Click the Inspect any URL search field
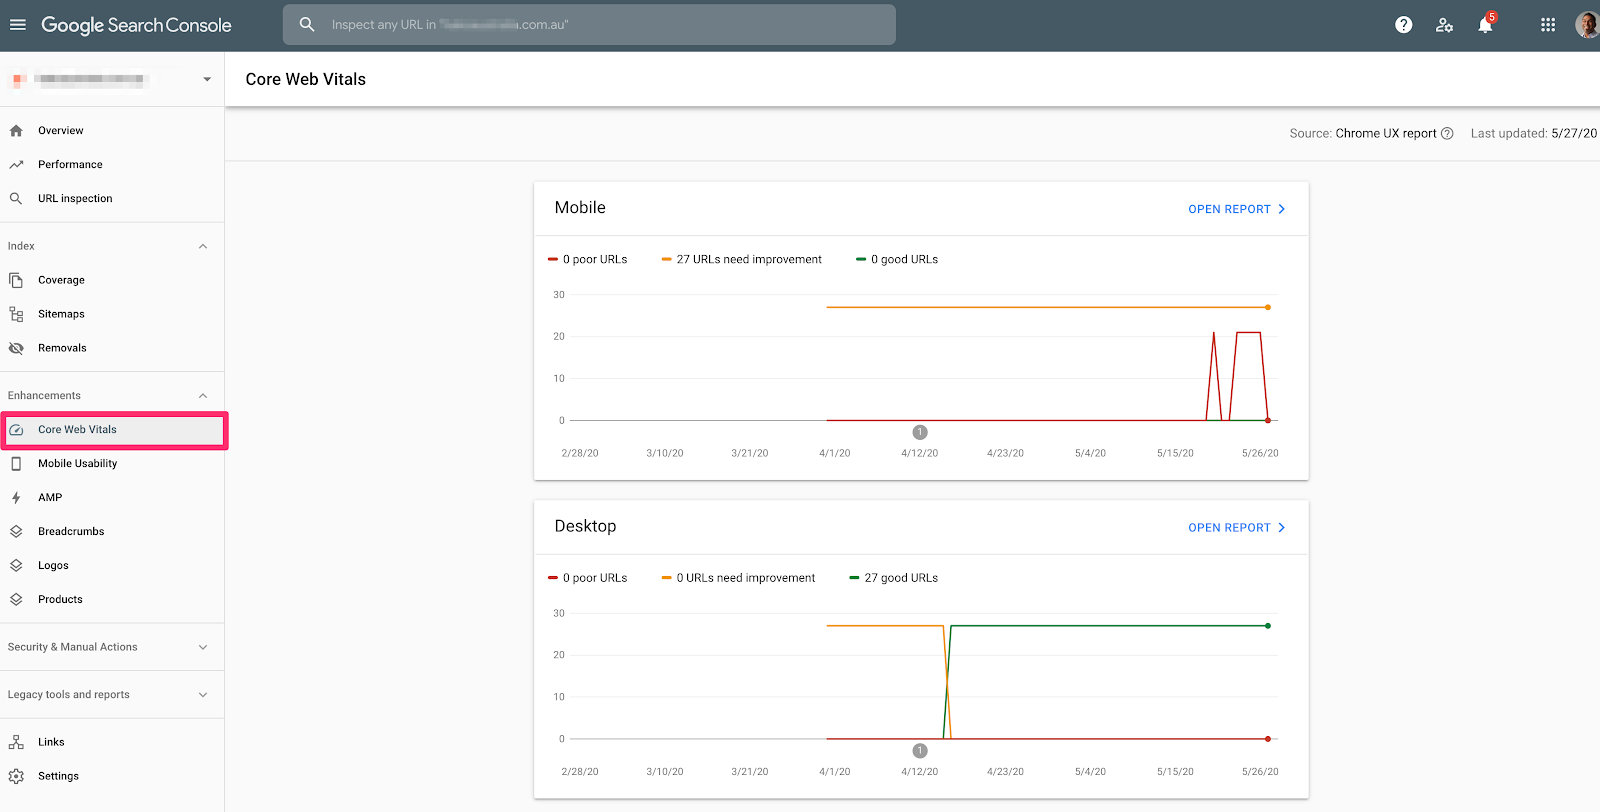The width and height of the screenshot is (1600, 812). click(x=589, y=25)
